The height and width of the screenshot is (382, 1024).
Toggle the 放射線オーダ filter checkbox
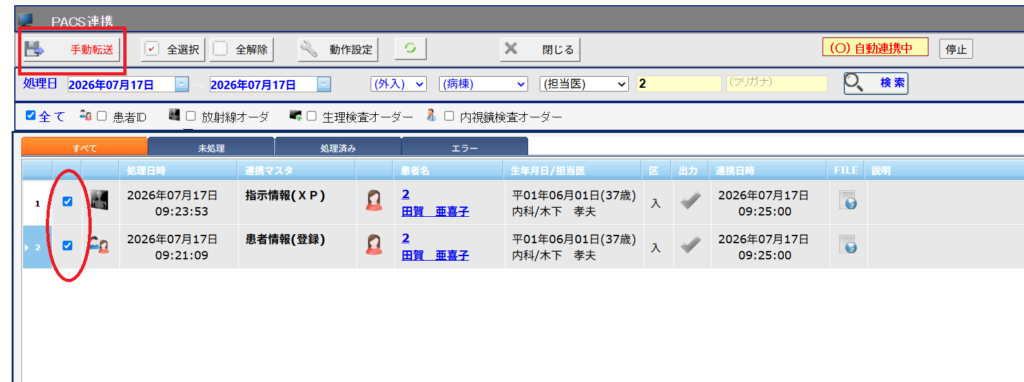[191, 117]
